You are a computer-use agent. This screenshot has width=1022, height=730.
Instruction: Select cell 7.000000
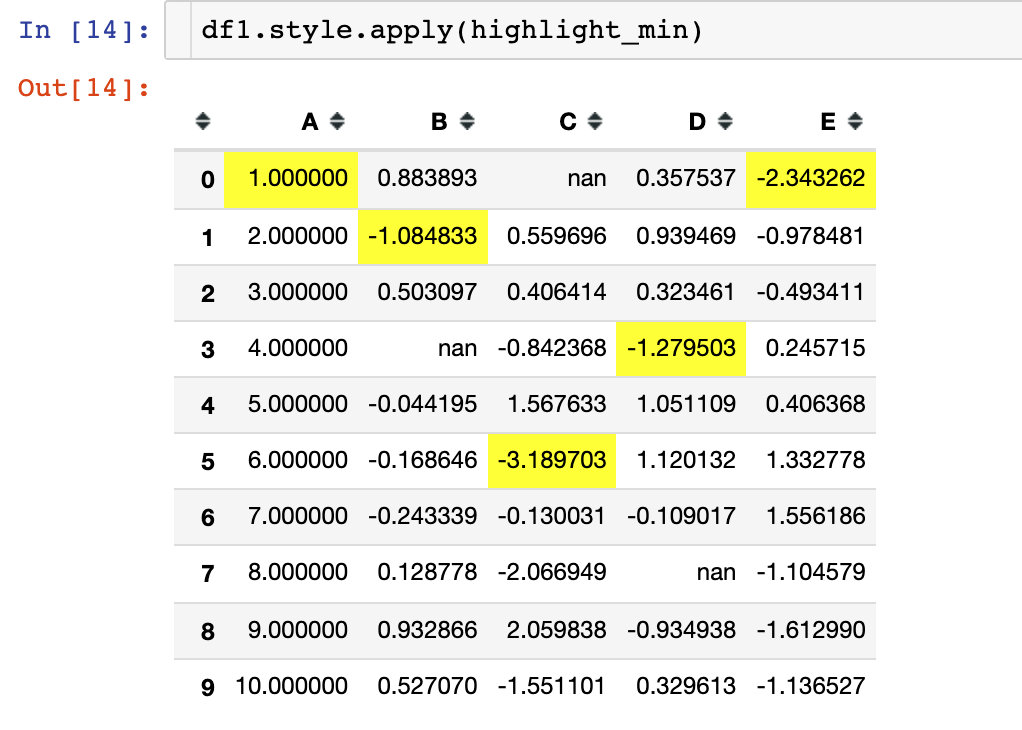(x=291, y=517)
